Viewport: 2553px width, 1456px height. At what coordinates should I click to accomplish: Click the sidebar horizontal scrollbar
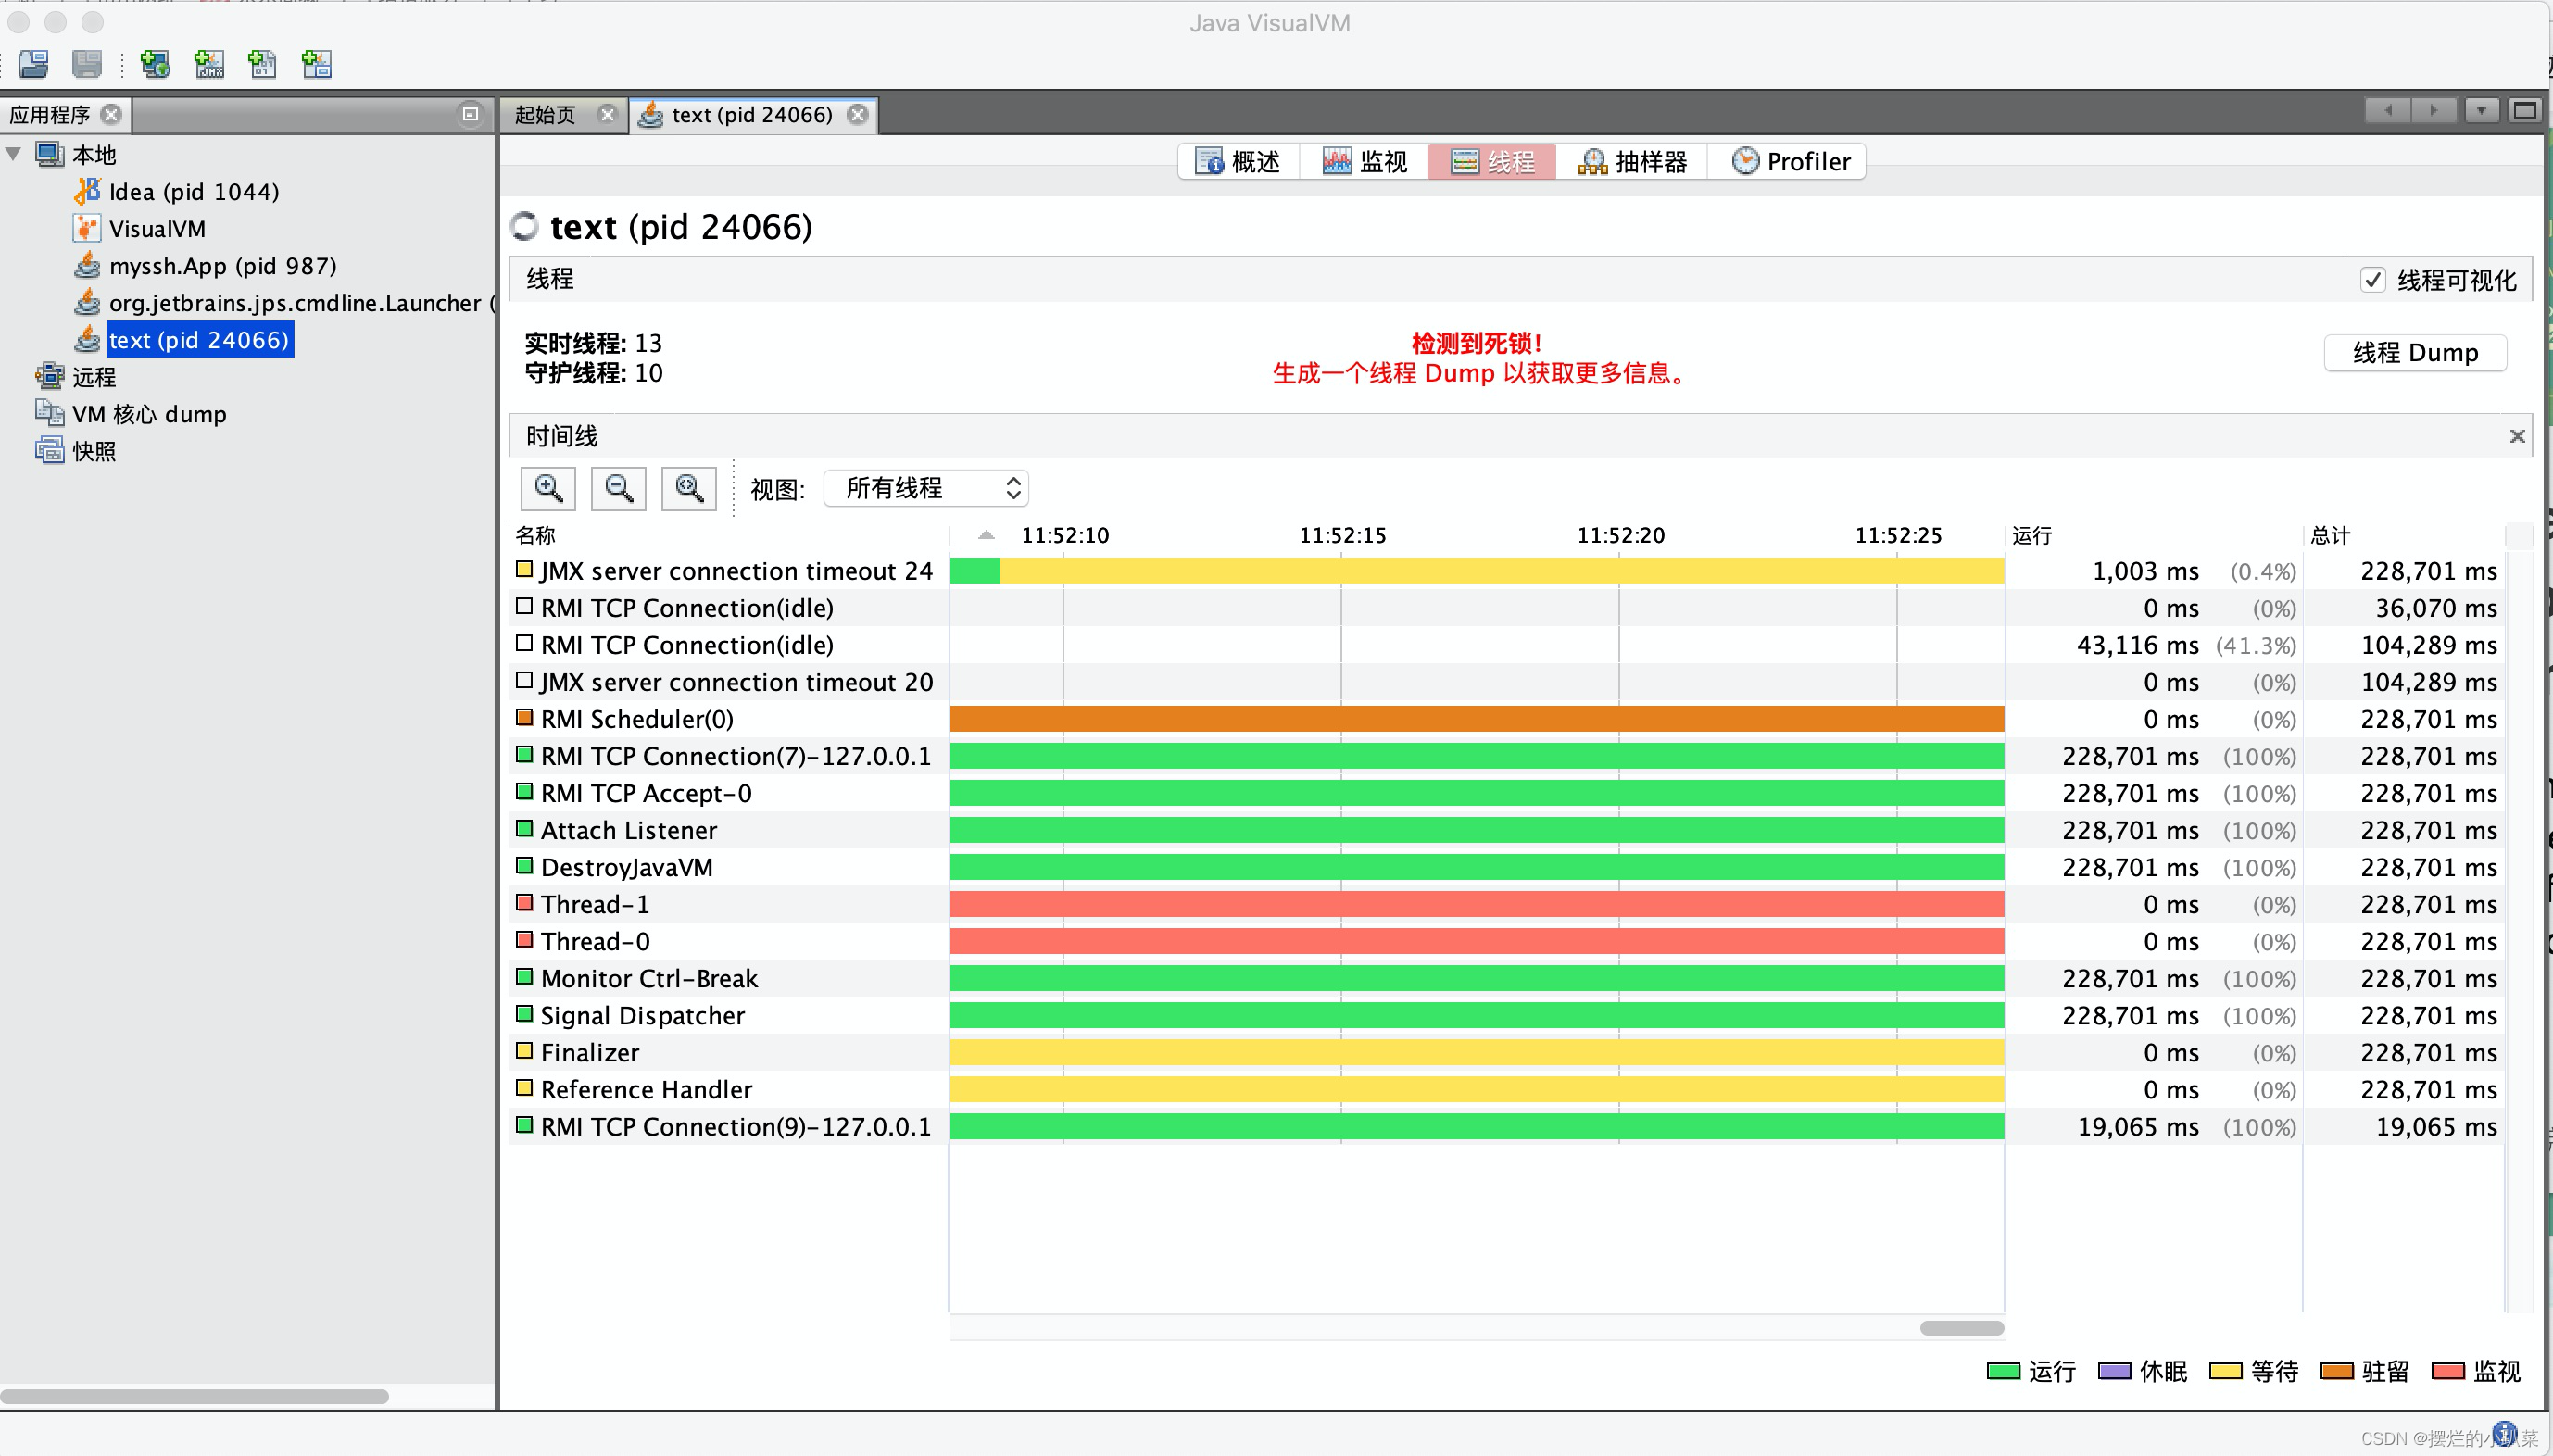click(194, 1396)
